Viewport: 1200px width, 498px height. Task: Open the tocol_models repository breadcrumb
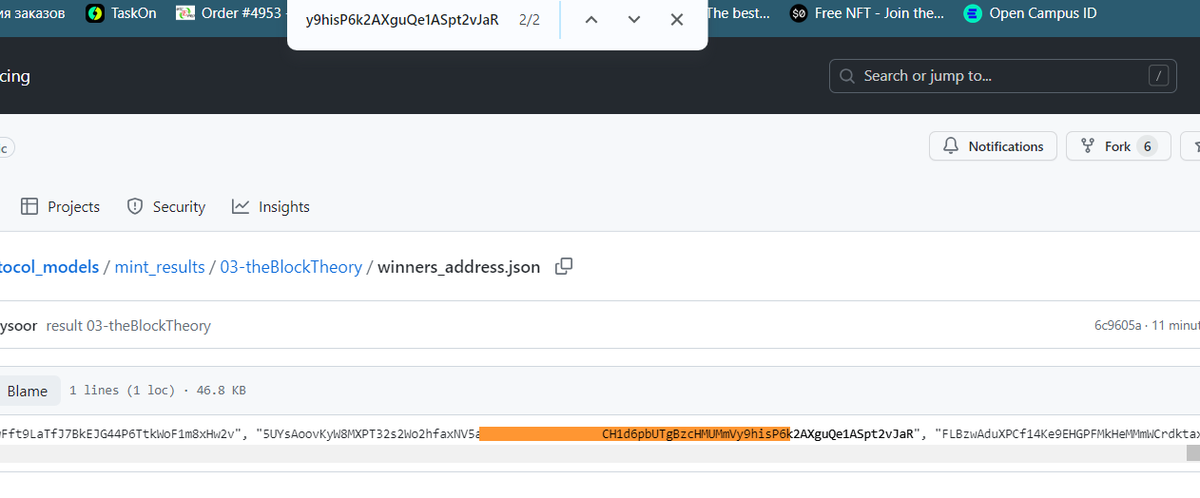pyautogui.click(x=50, y=267)
